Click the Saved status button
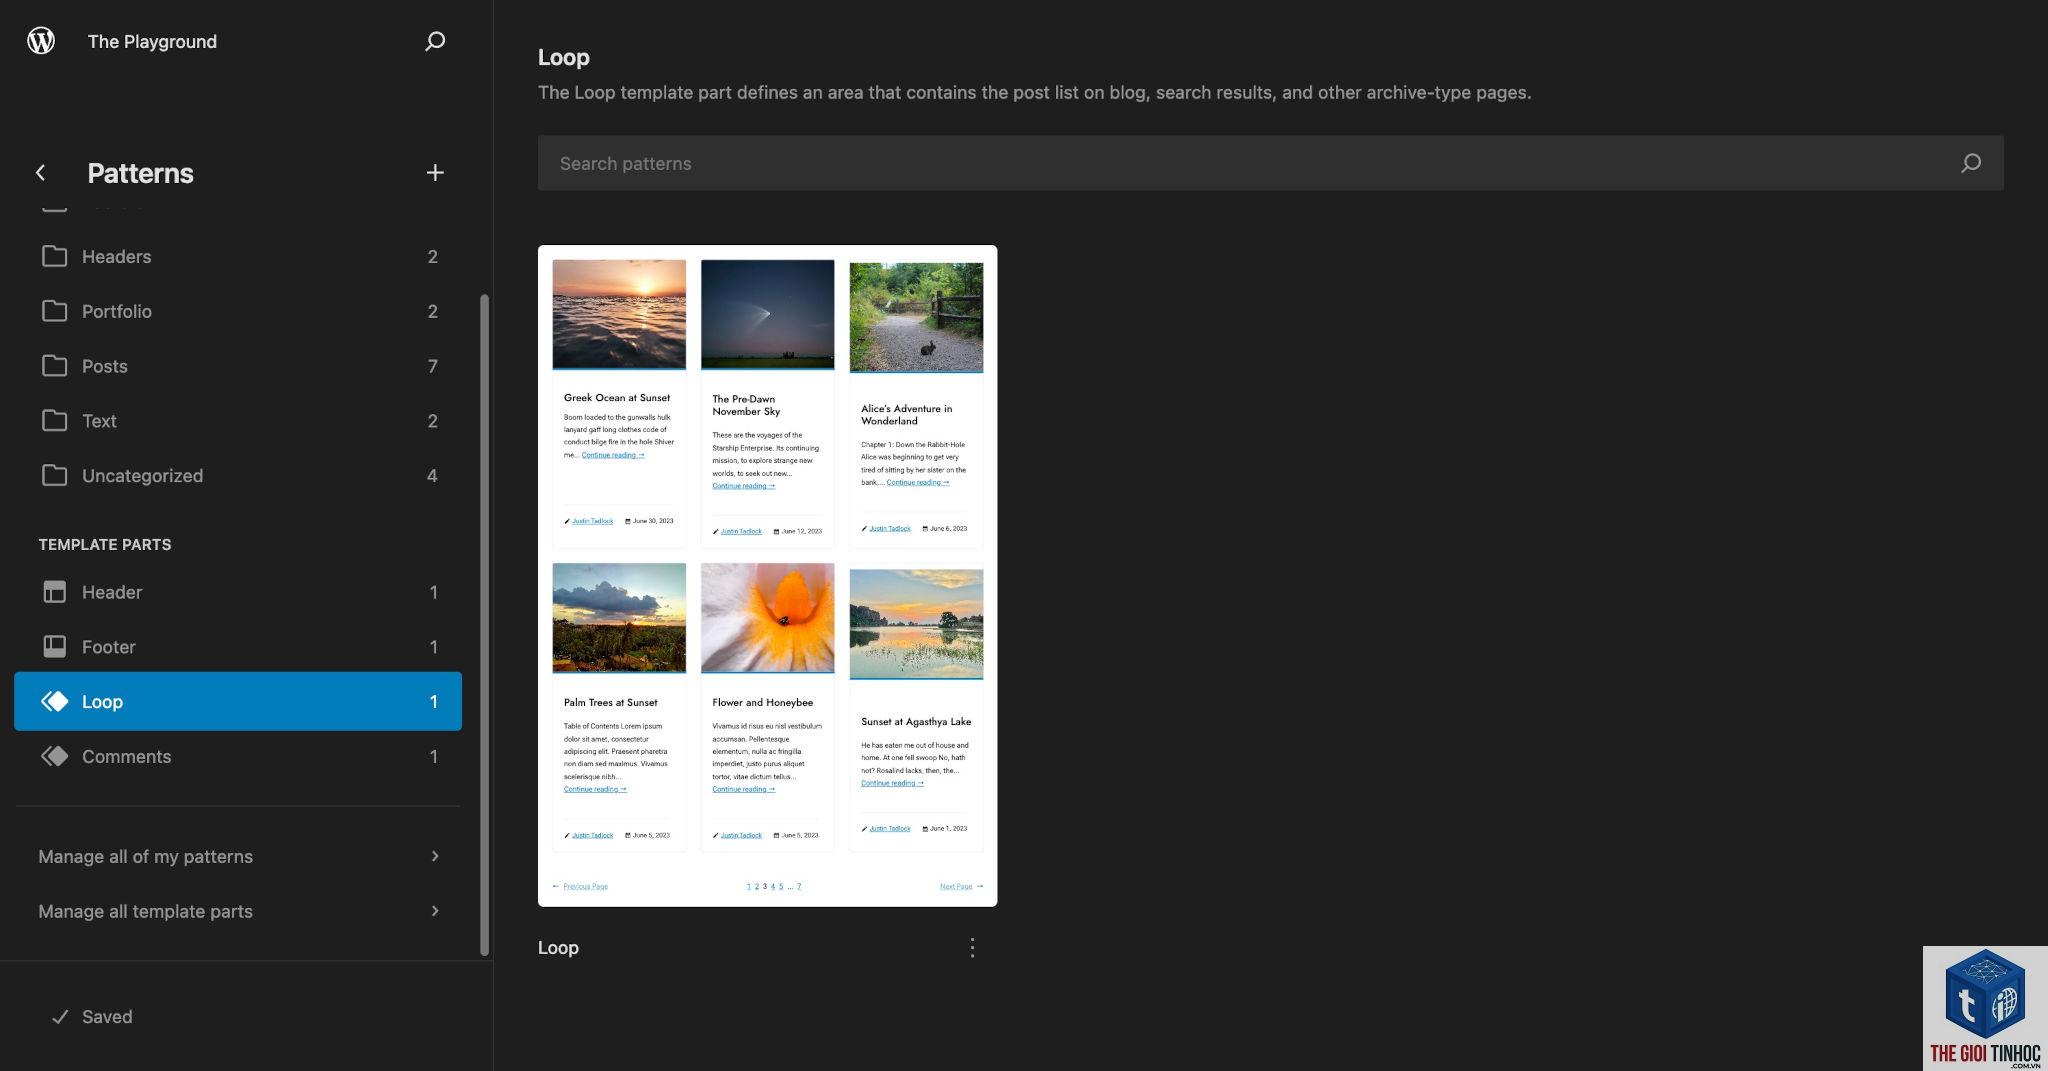The width and height of the screenshot is (2048, 1071). tap(91, 1017)
